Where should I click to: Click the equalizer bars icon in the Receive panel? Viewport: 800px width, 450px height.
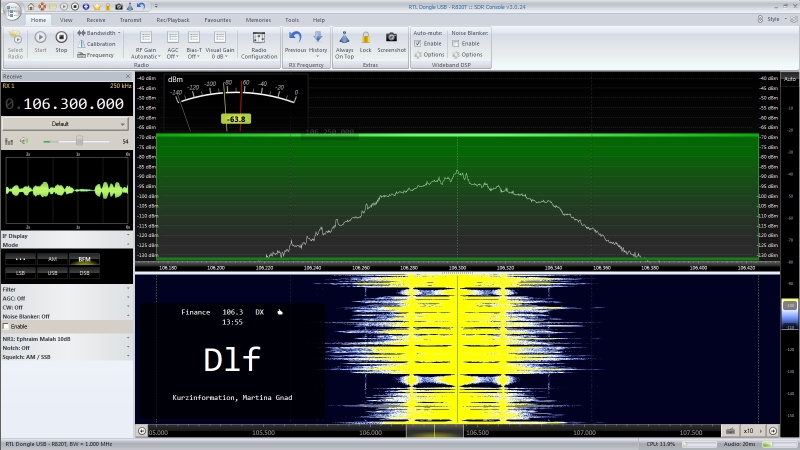[9, 141]
